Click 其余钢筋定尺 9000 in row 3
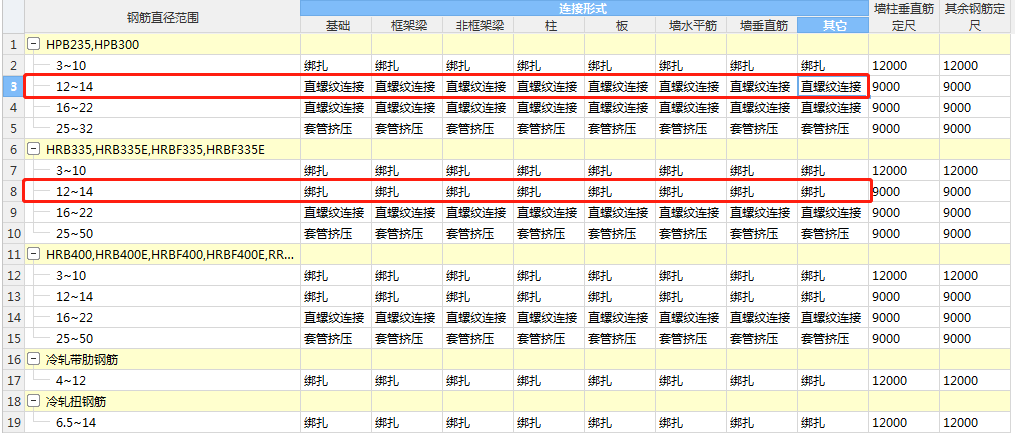1015x433 pixels. coord(977,87)
